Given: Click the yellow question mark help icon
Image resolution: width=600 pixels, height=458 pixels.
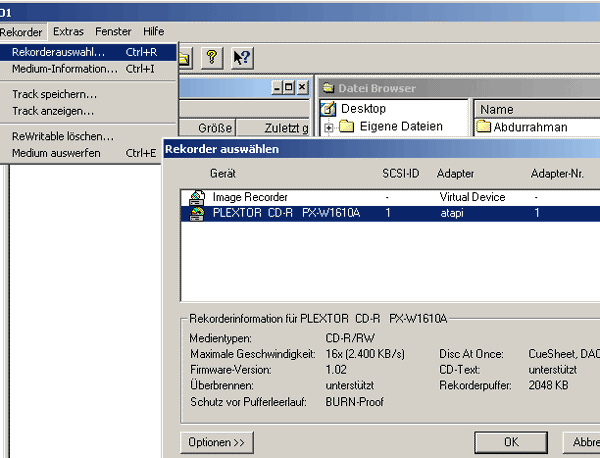Looking at the screenshot, I should tap(212, 58).
